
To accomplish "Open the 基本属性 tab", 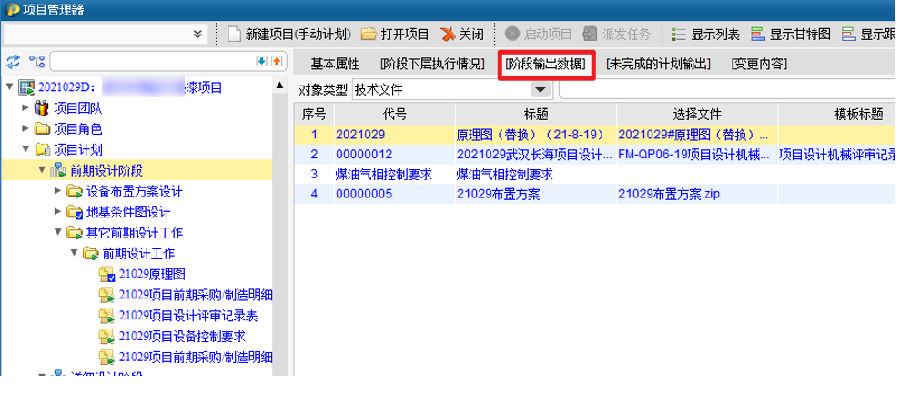I will (335, 64).
